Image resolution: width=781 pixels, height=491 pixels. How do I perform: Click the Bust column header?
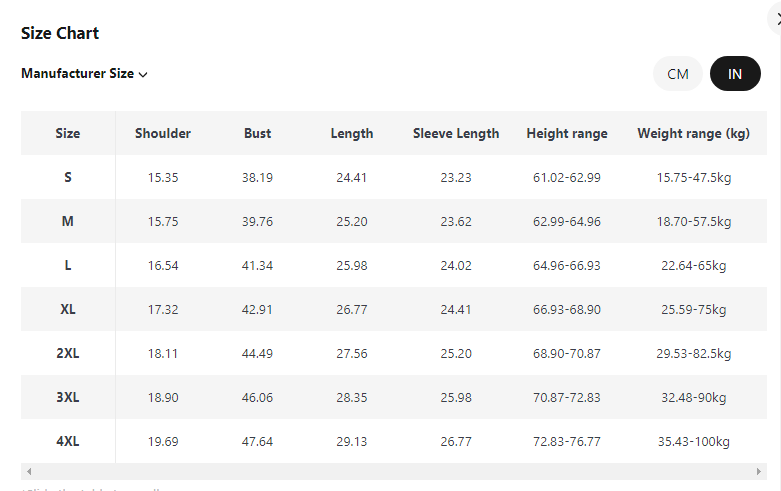(257, 133)
